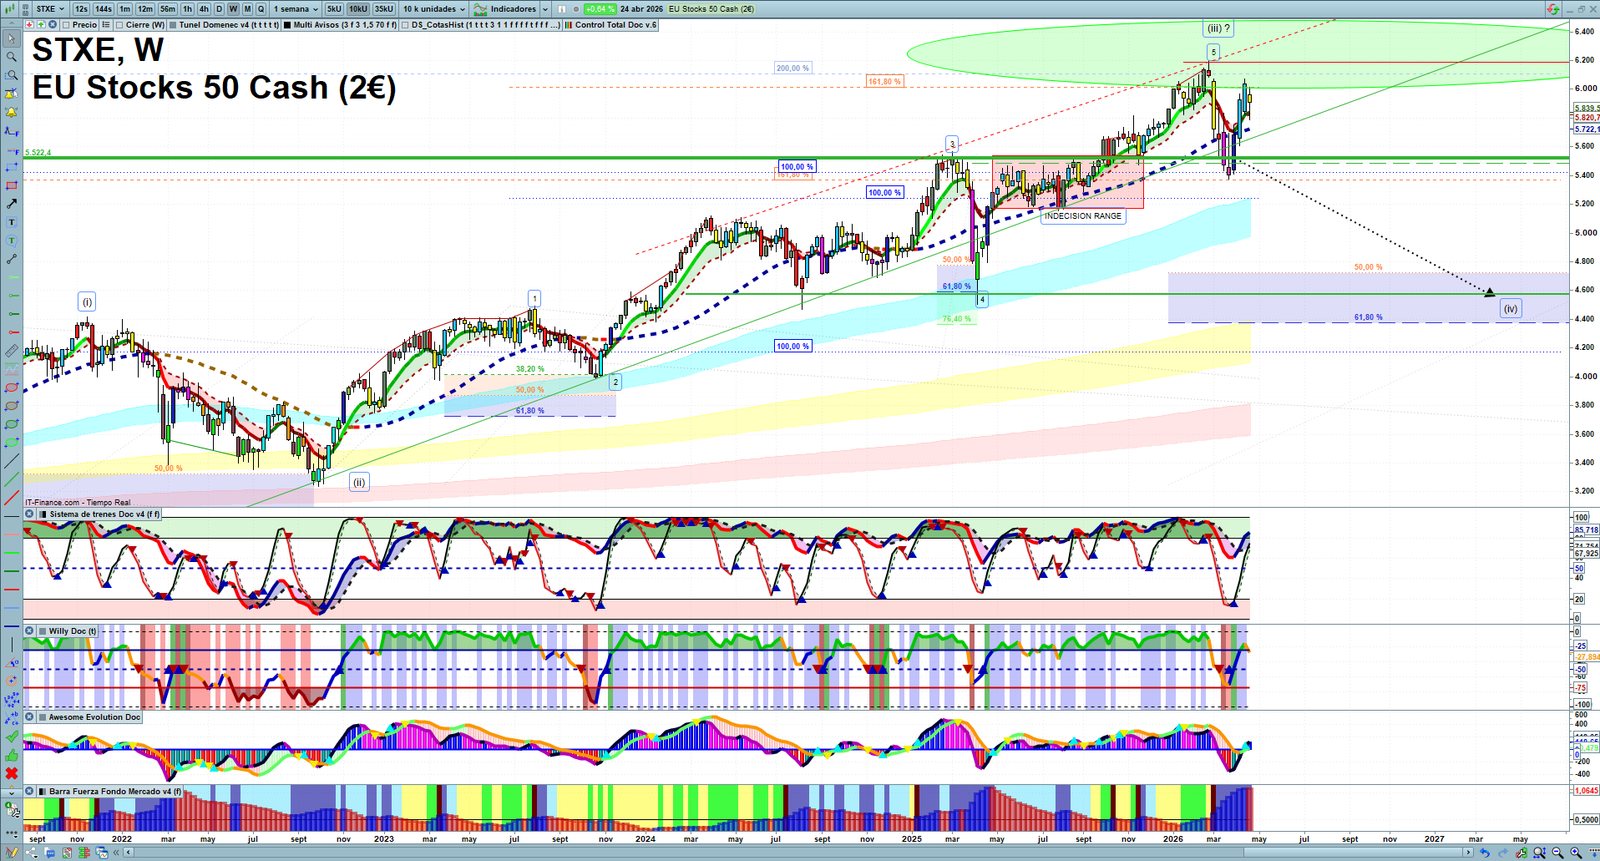
Task: Close the Sistema de trenes Doc panel
Action: coord(29,514)
